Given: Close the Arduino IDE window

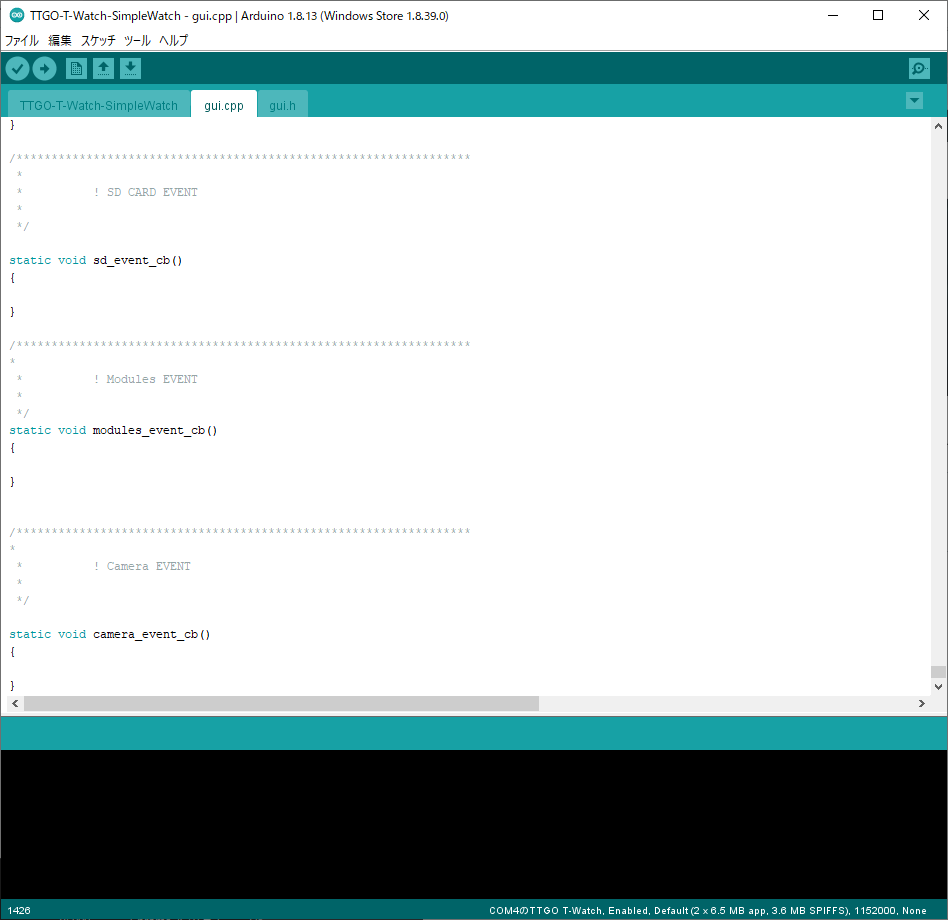Looking at the screenshot, I should [923, 16].
